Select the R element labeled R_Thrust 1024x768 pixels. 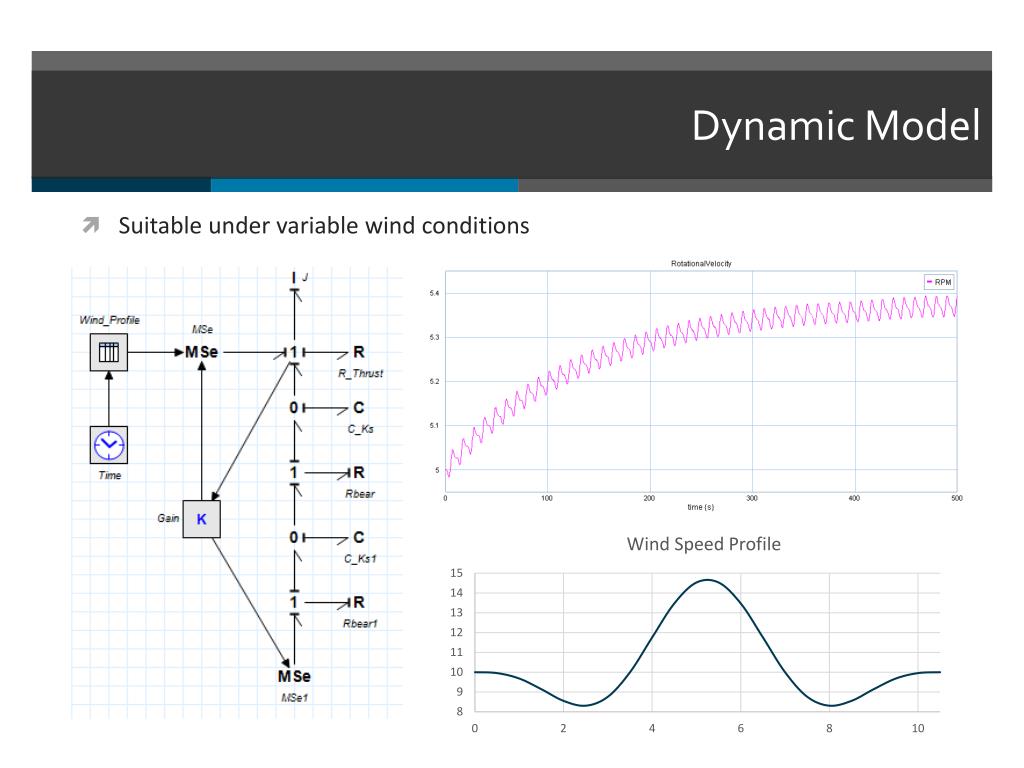point(359,352)
